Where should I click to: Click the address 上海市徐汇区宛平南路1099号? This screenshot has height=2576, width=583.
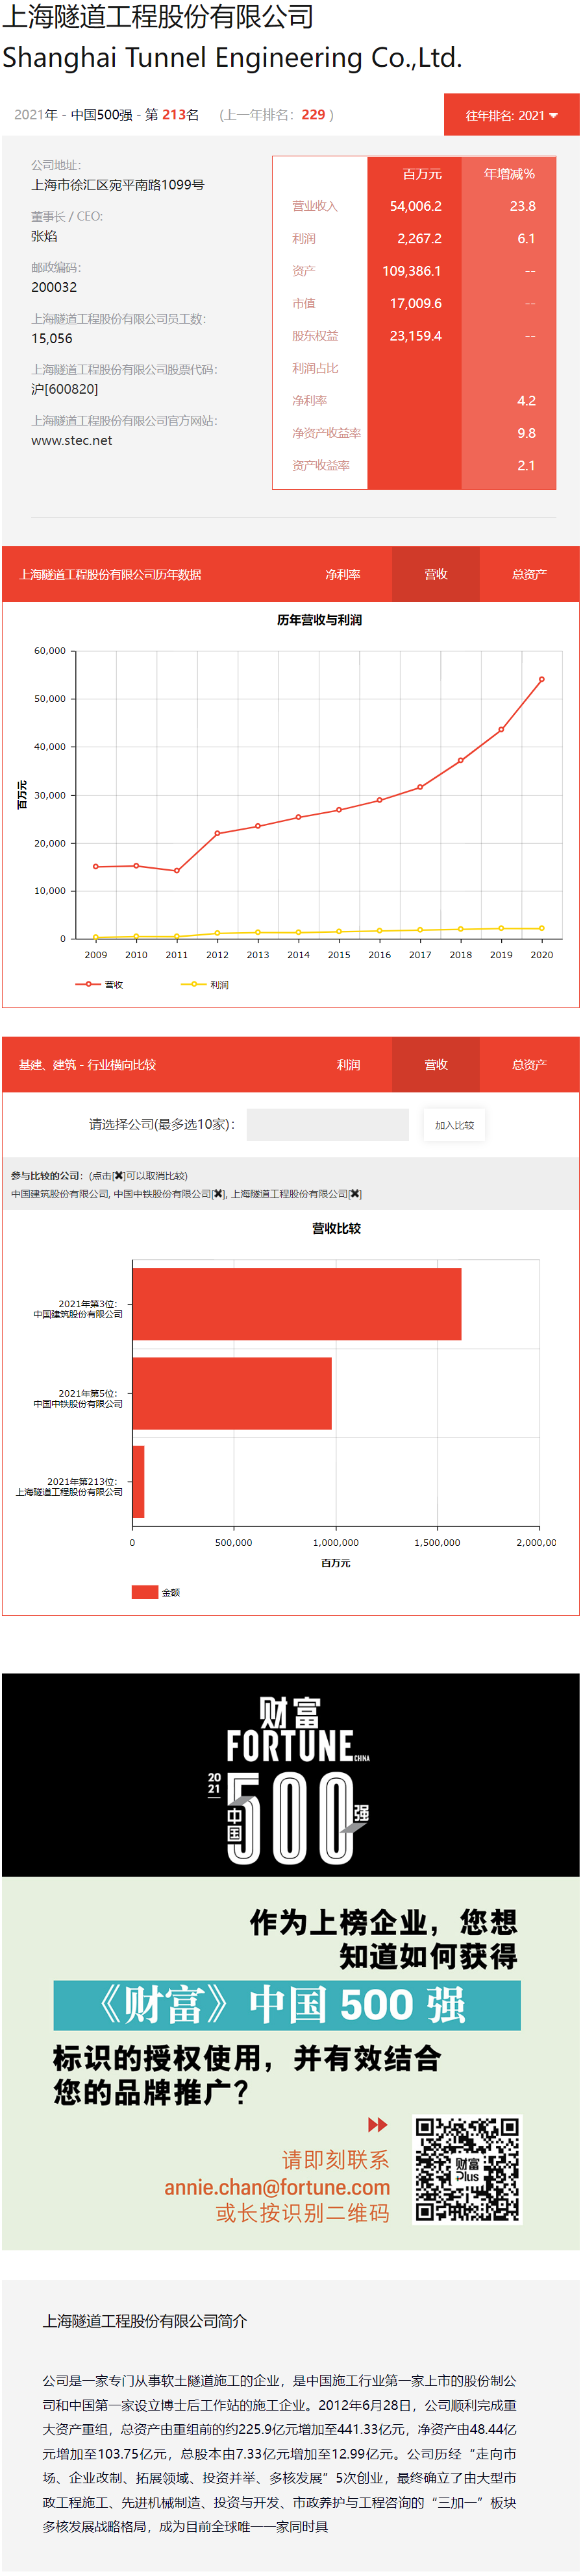118,186
